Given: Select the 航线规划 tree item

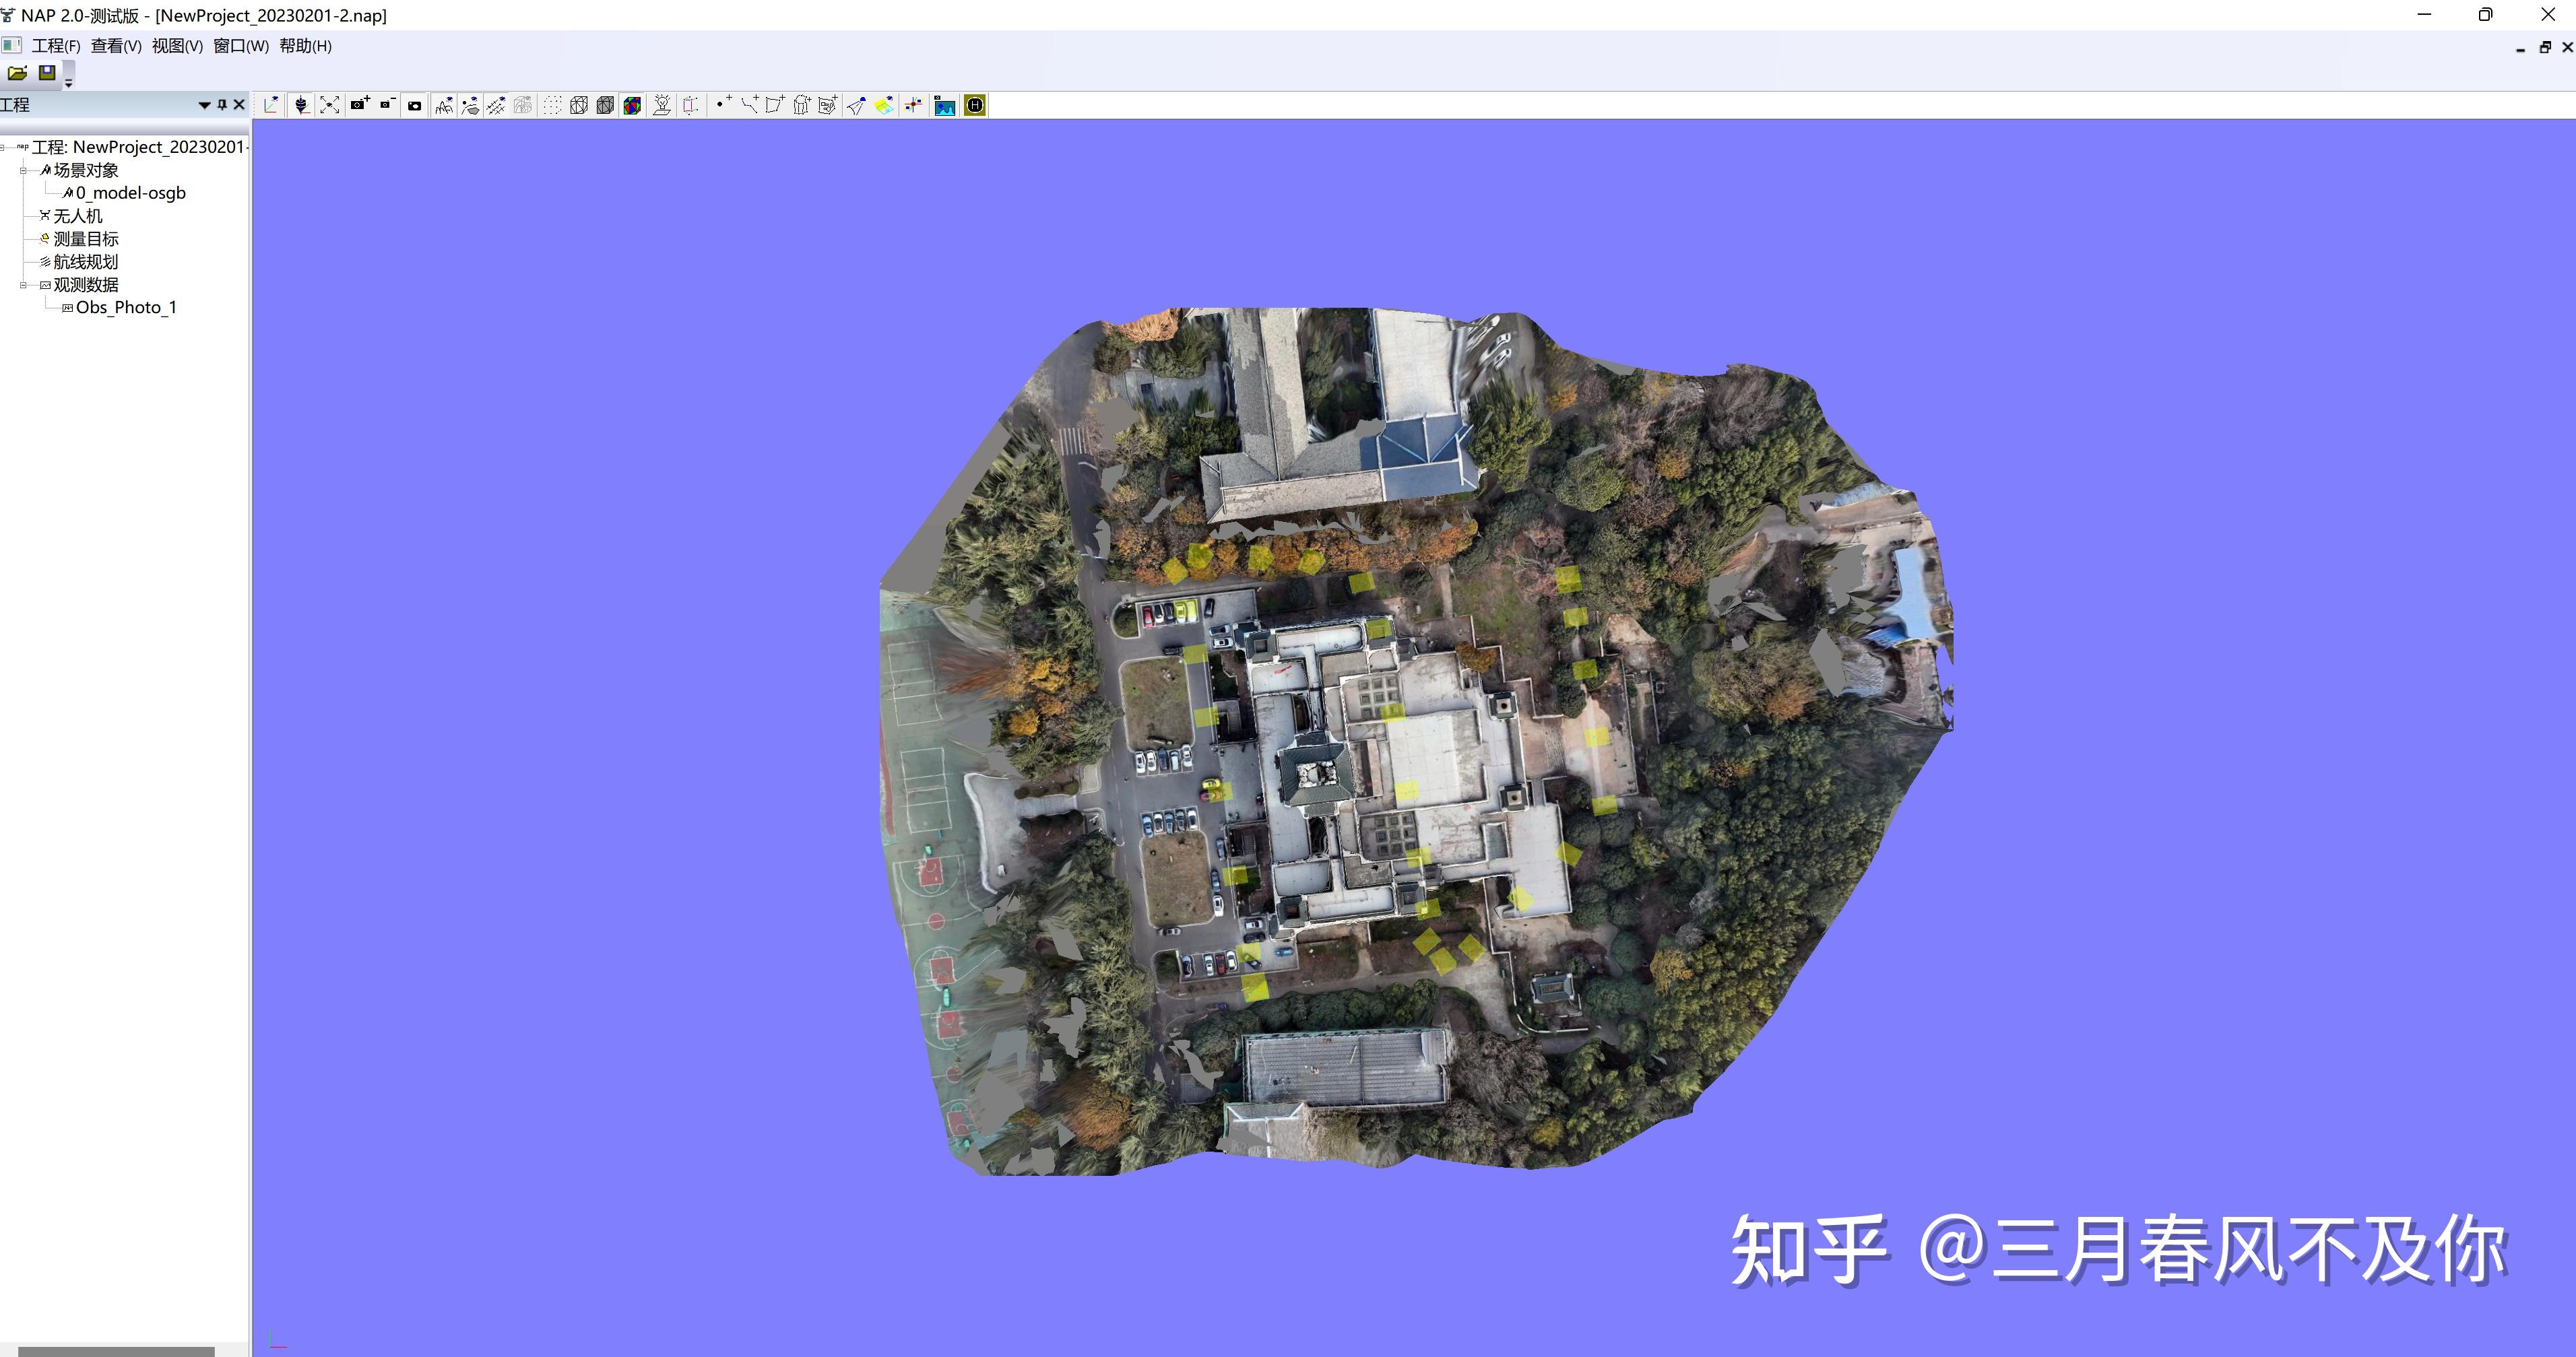Looking at the screenshot, I should 86,262.
